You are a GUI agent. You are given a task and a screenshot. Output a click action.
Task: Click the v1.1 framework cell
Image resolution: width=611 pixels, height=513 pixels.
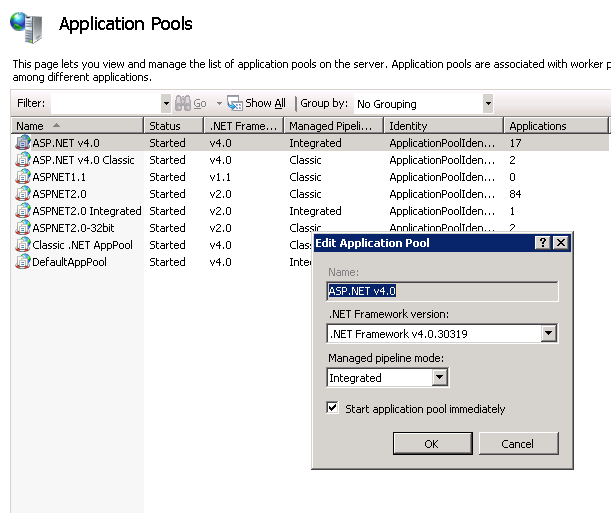pos(220,177)
